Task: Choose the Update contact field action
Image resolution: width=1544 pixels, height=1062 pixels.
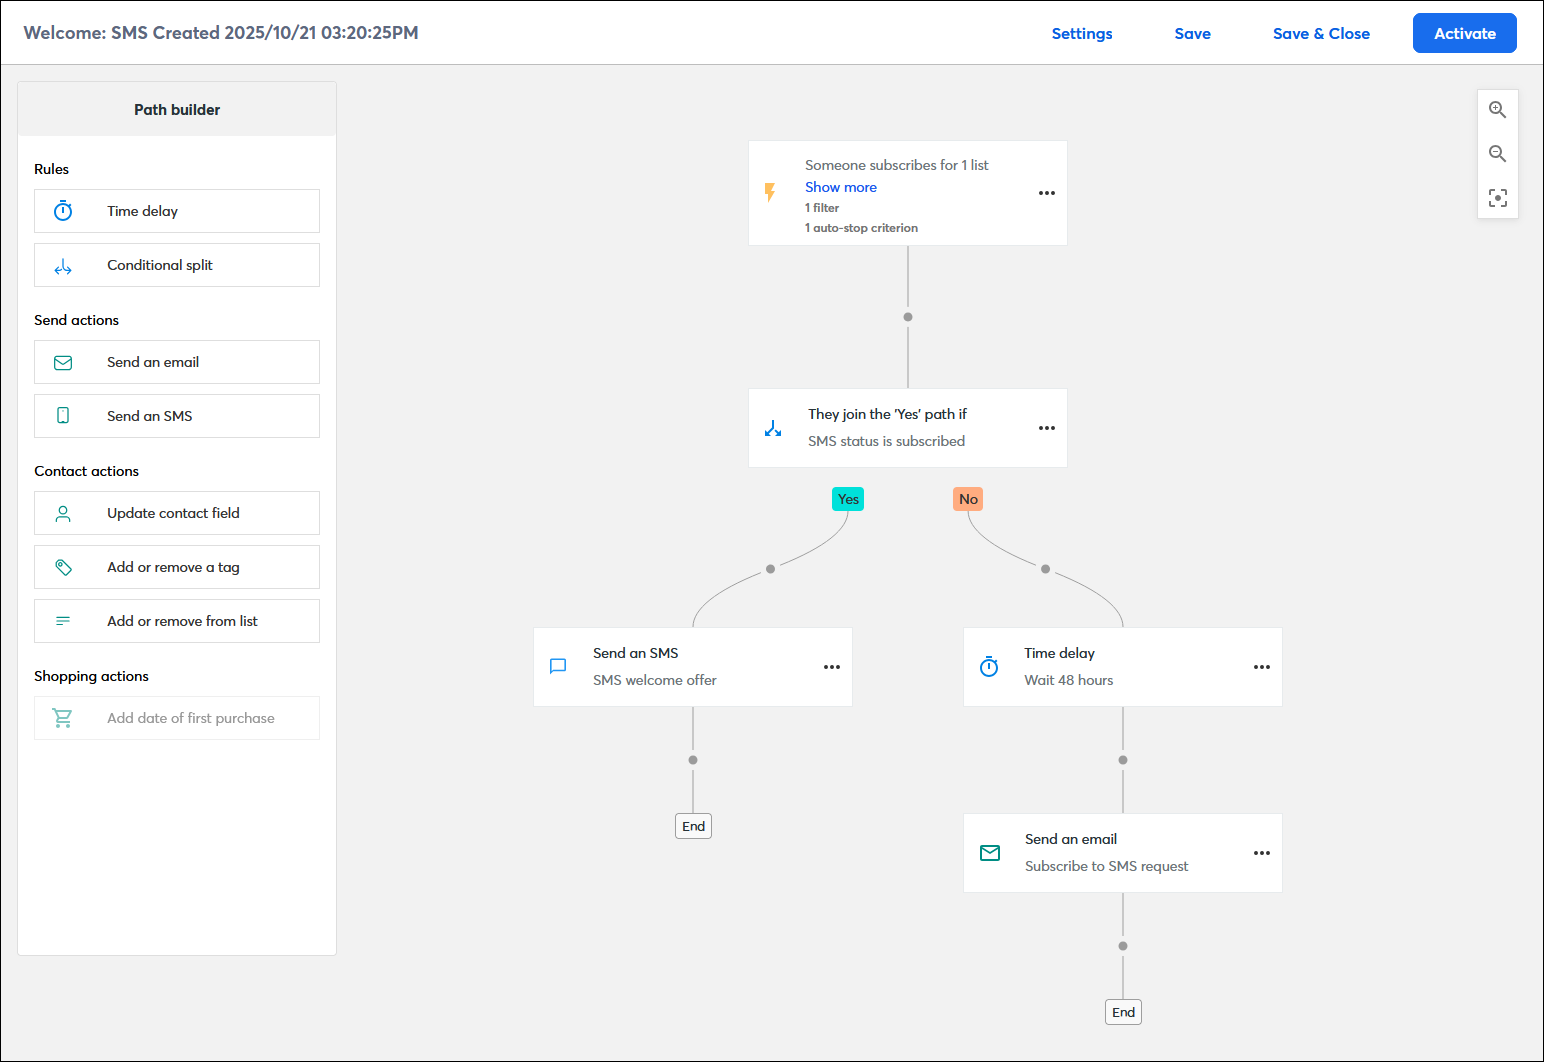Action: (x=177, y=513)
